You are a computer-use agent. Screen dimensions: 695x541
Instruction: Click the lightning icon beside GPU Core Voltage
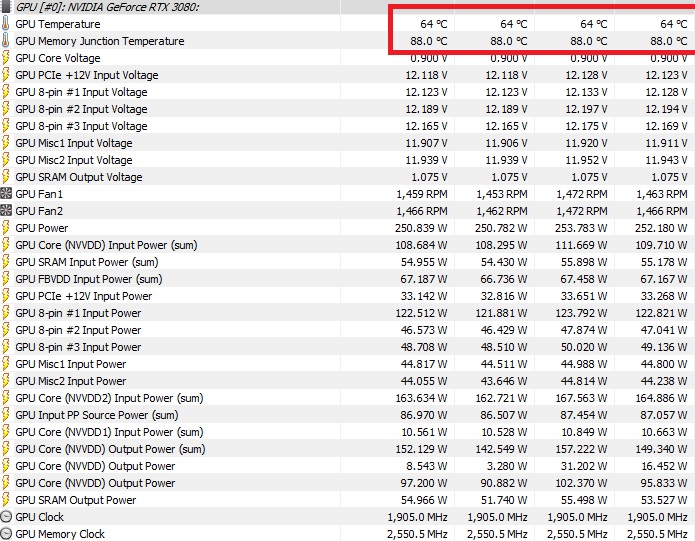pyautogui.click(x=5, y=58)
